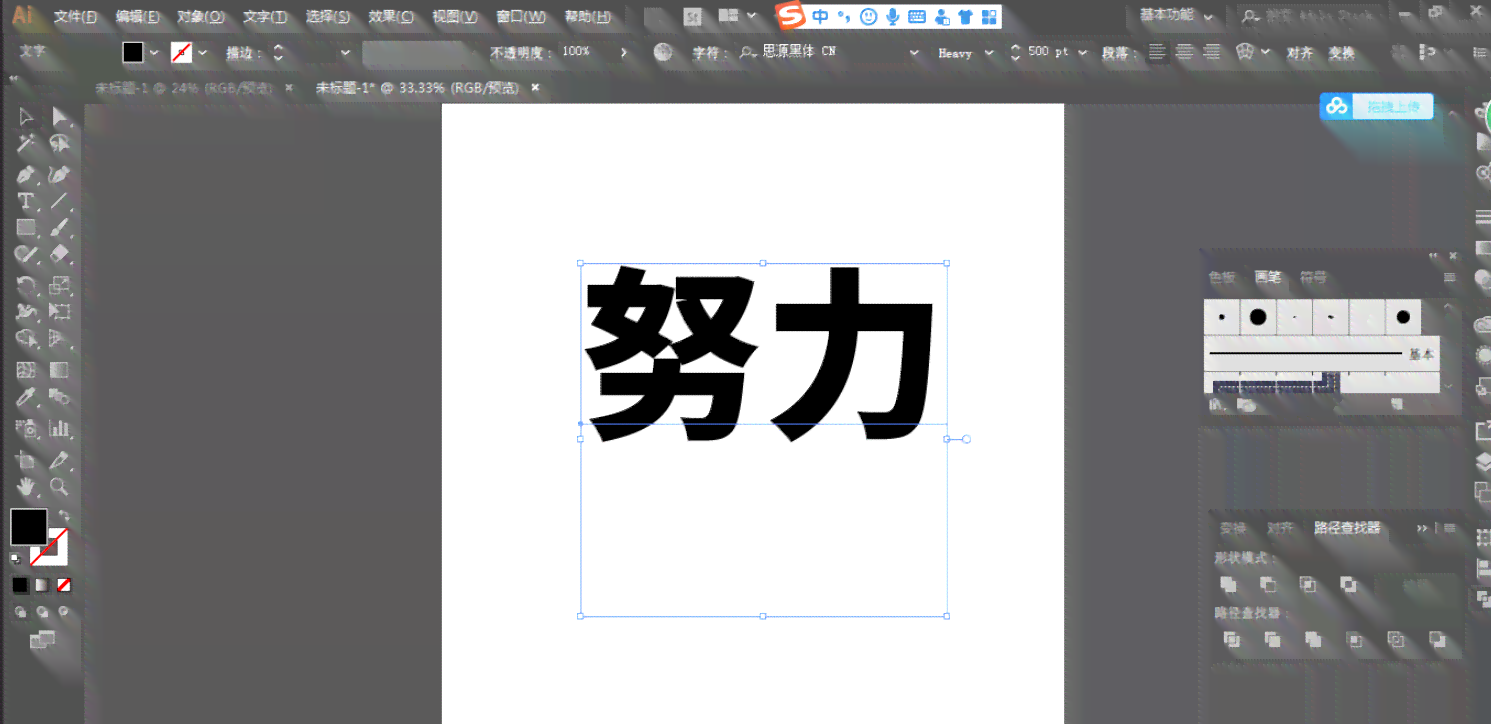Select the Direct Selection tool

[x=61, y=118]
